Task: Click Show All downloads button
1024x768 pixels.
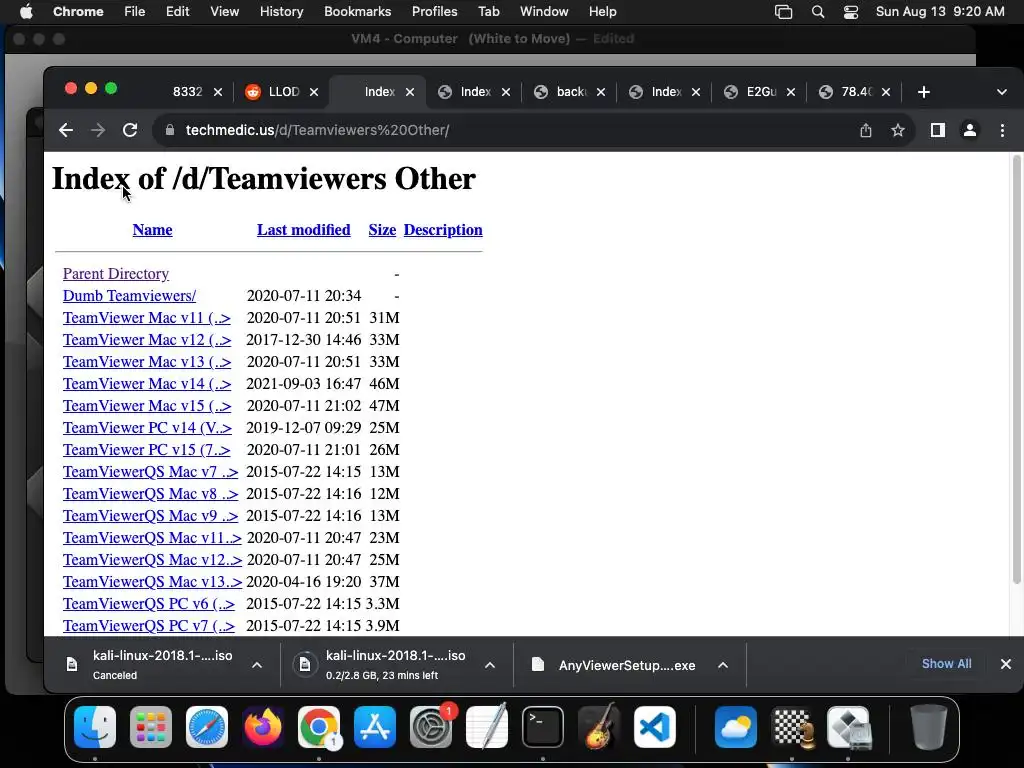Action: (x=946, y=664)
